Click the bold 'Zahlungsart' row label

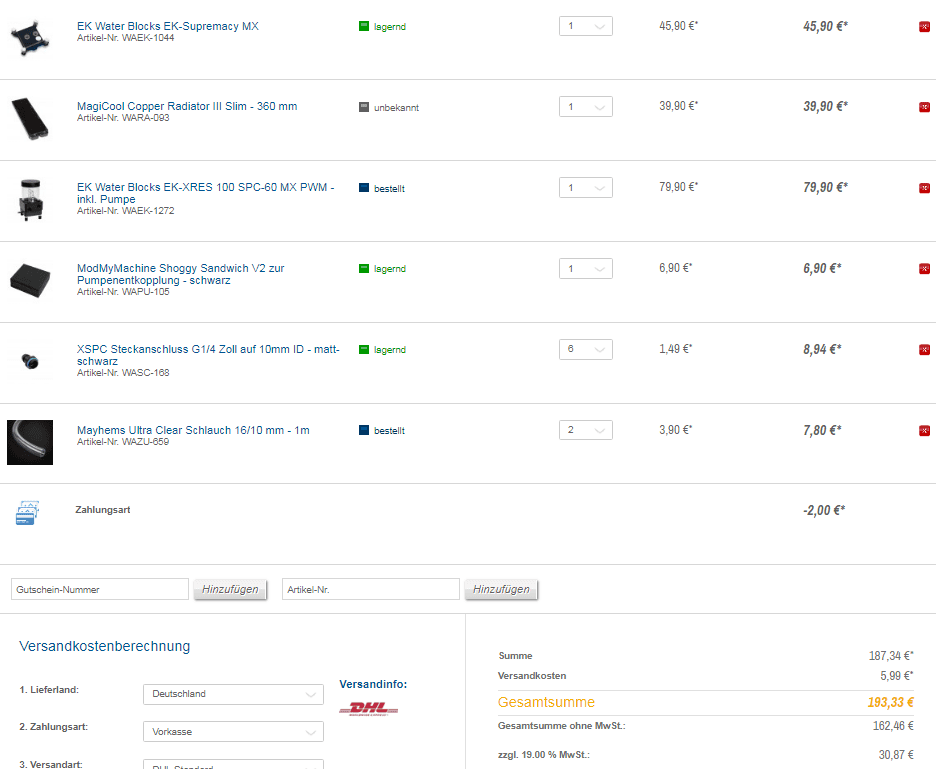tap(103, 510)
